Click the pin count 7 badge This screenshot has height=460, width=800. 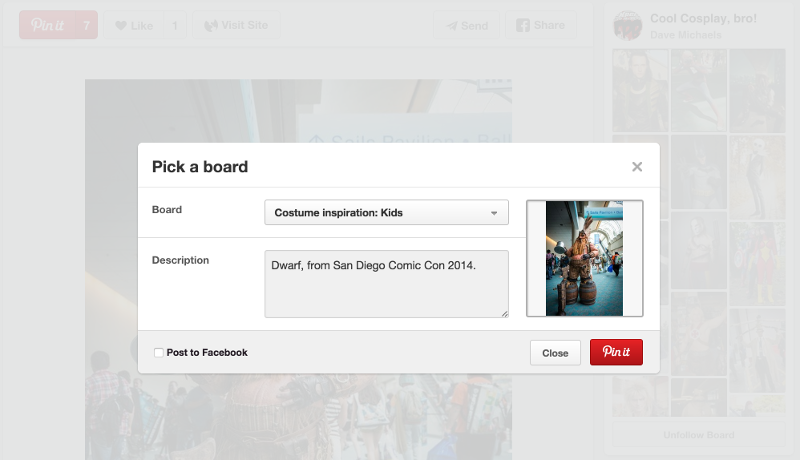tap(86, 25)
